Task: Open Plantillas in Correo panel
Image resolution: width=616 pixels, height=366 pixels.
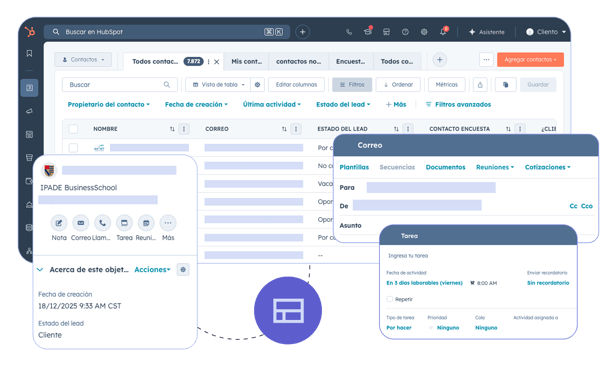Action: [354, 167]
